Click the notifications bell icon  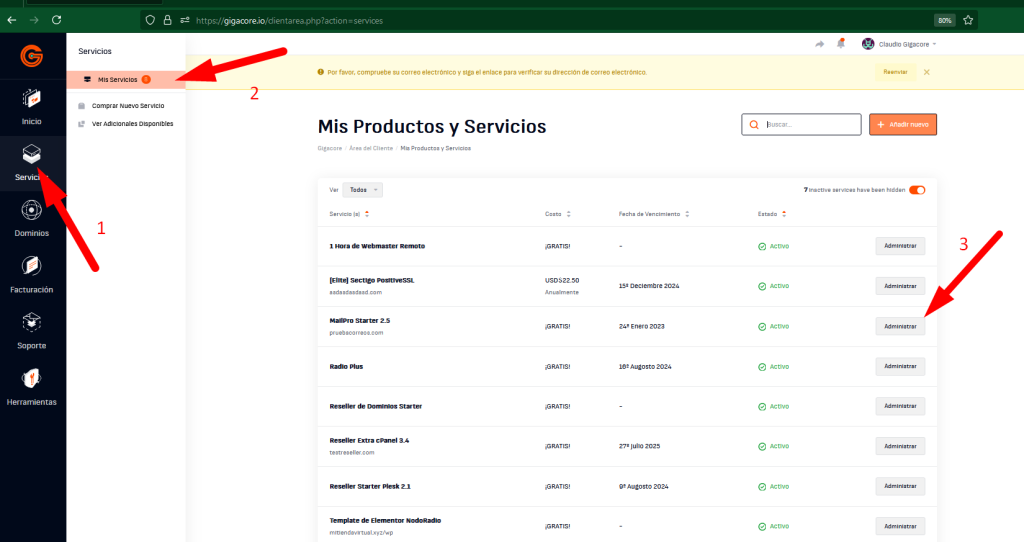pyautogui.click(x=840, y=44)
